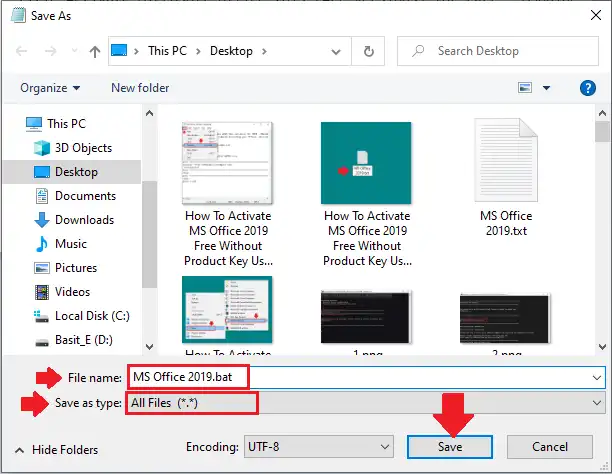Create a New folder
612x474 pixels.
(140, 88)
